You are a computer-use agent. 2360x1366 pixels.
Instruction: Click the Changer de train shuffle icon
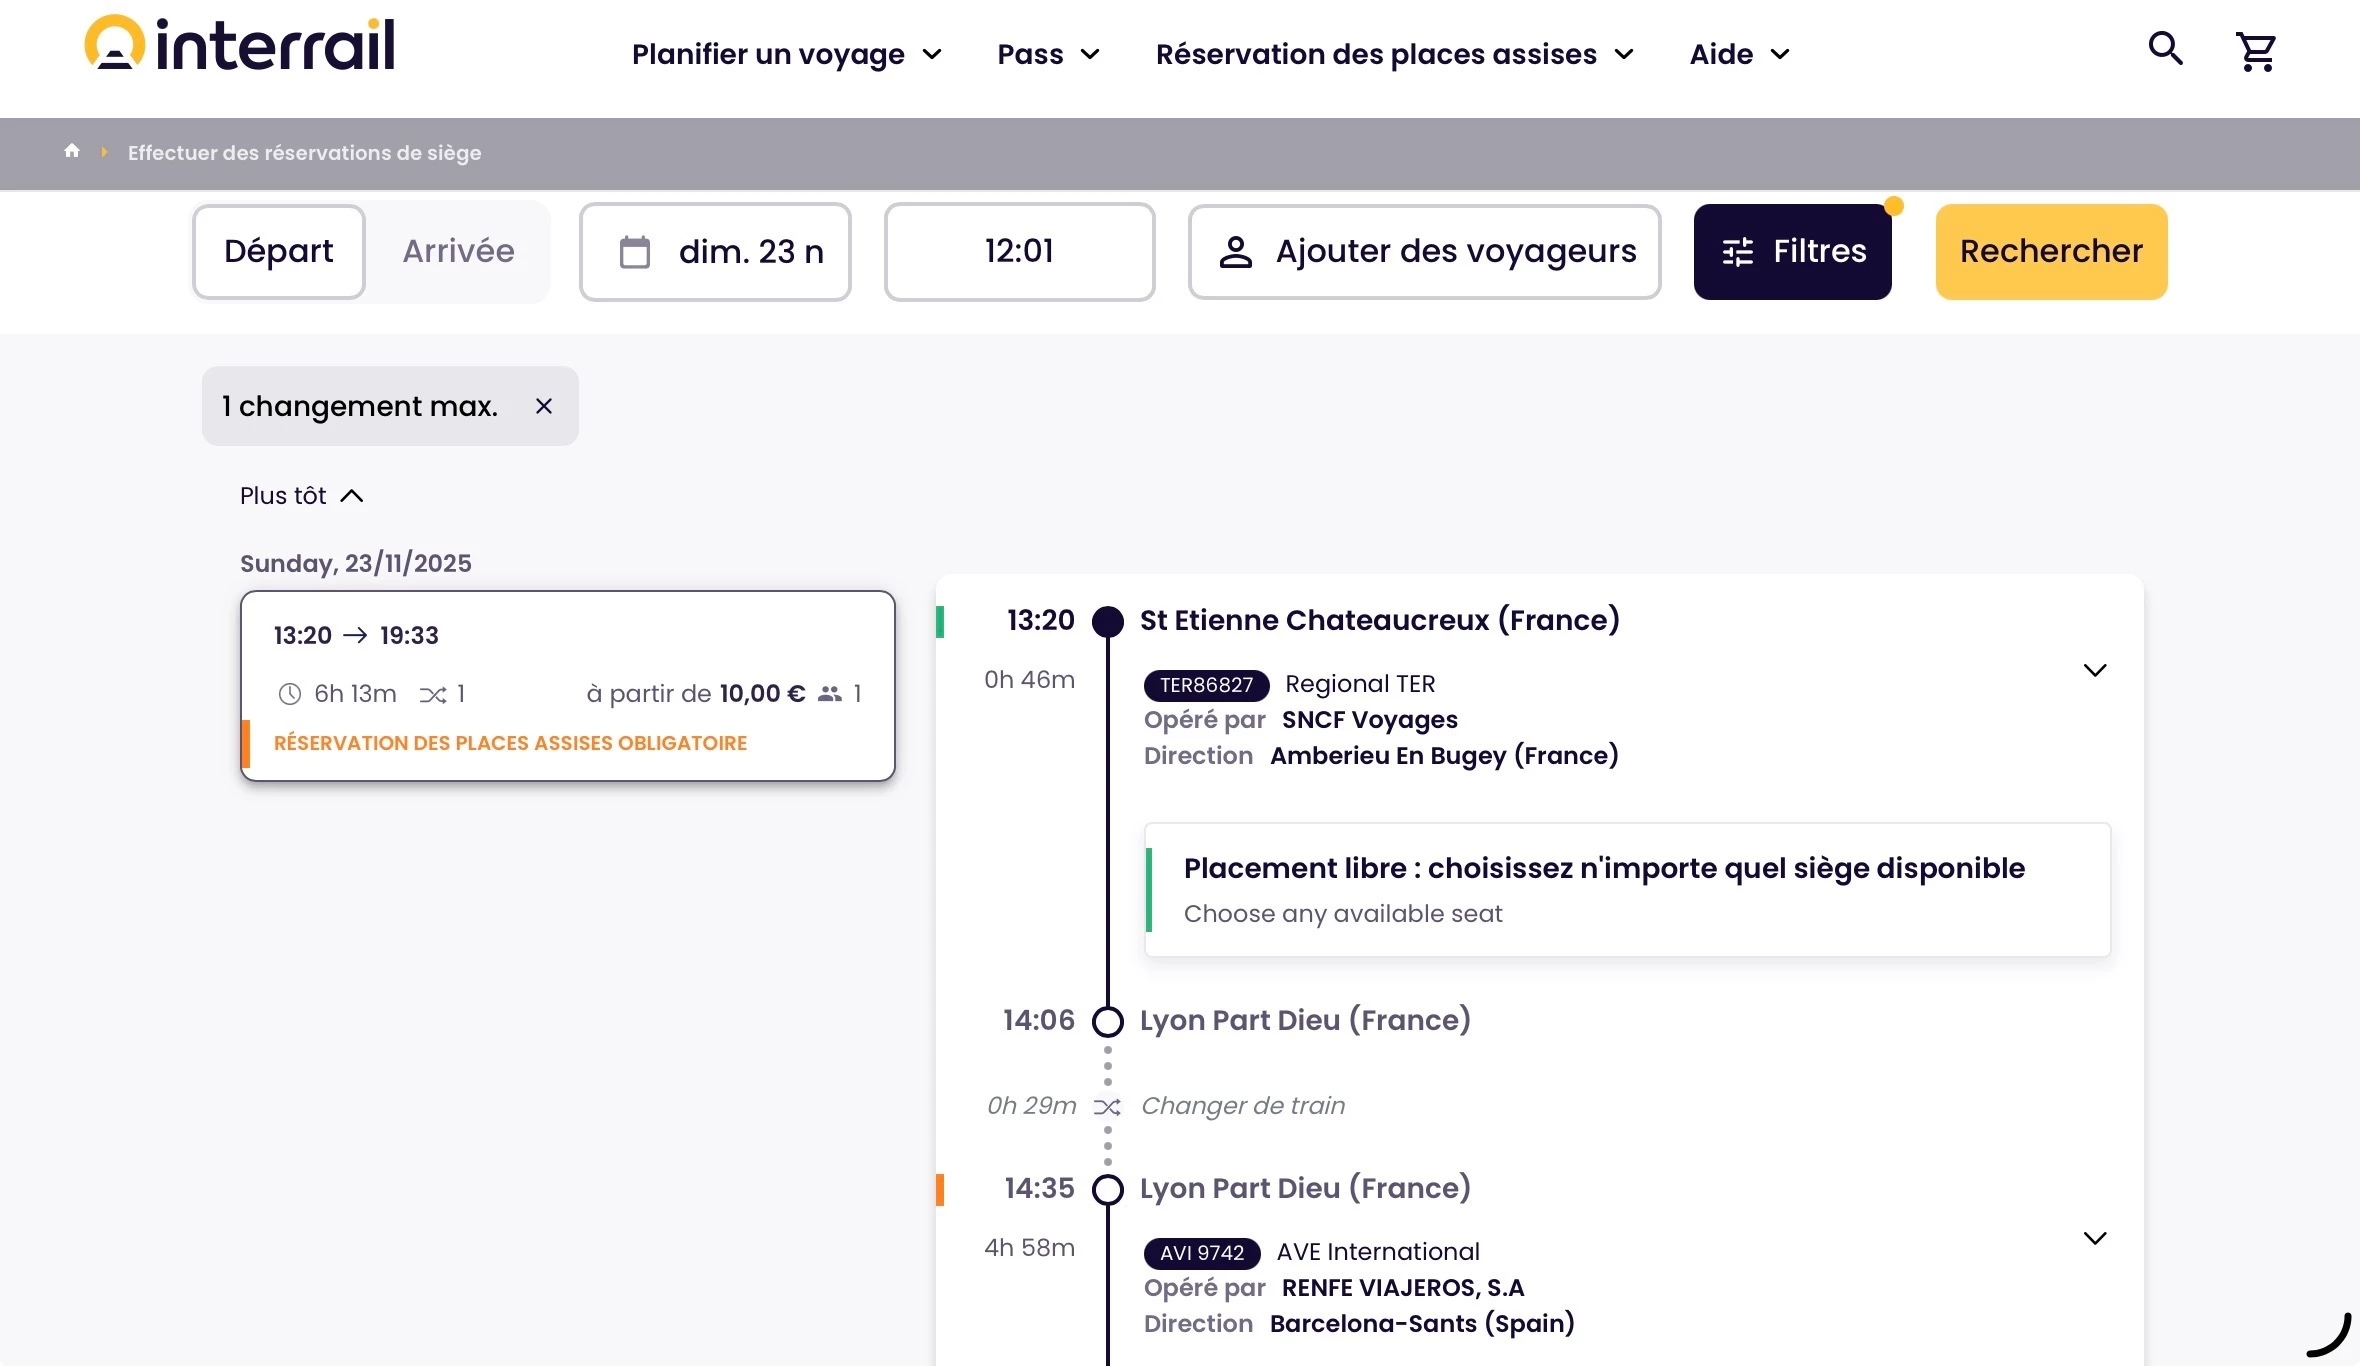tap(1107, 1107)
